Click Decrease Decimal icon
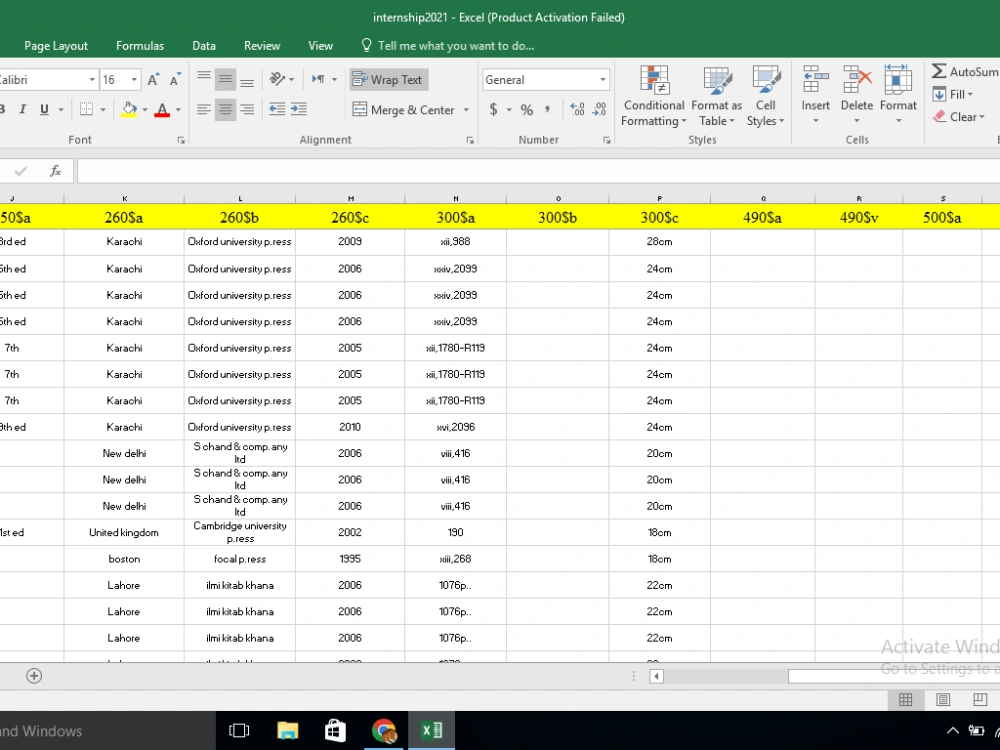Screen dimensions: 1000x750 click(599, 110)
